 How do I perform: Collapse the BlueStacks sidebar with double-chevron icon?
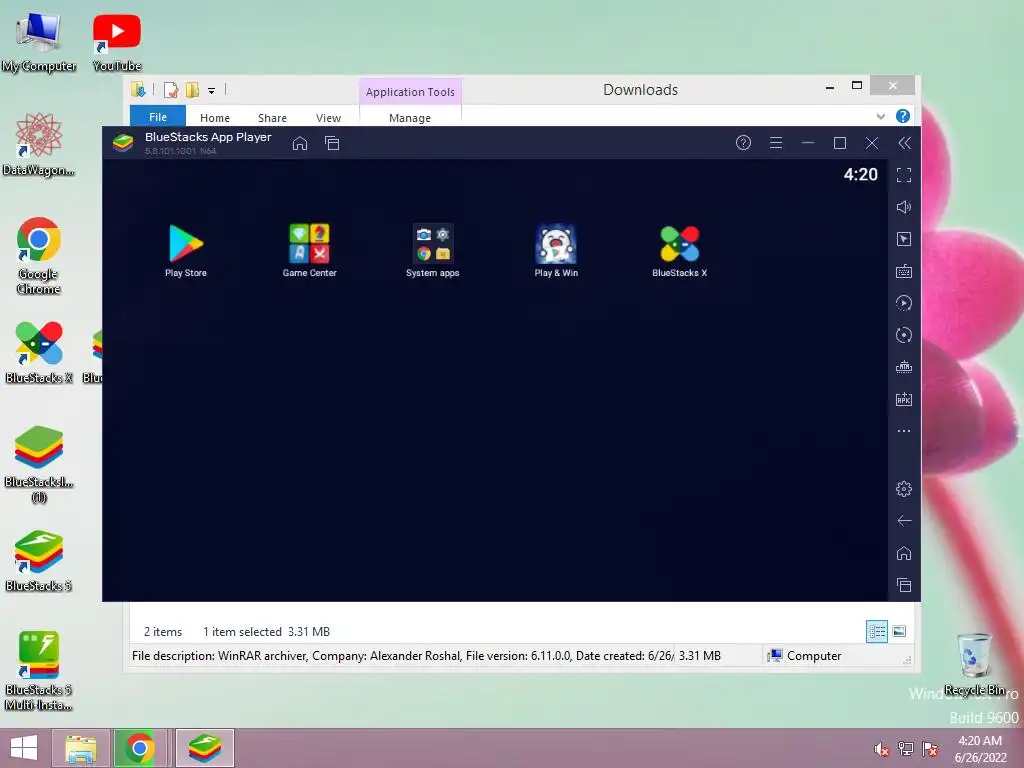coord(904,143)
